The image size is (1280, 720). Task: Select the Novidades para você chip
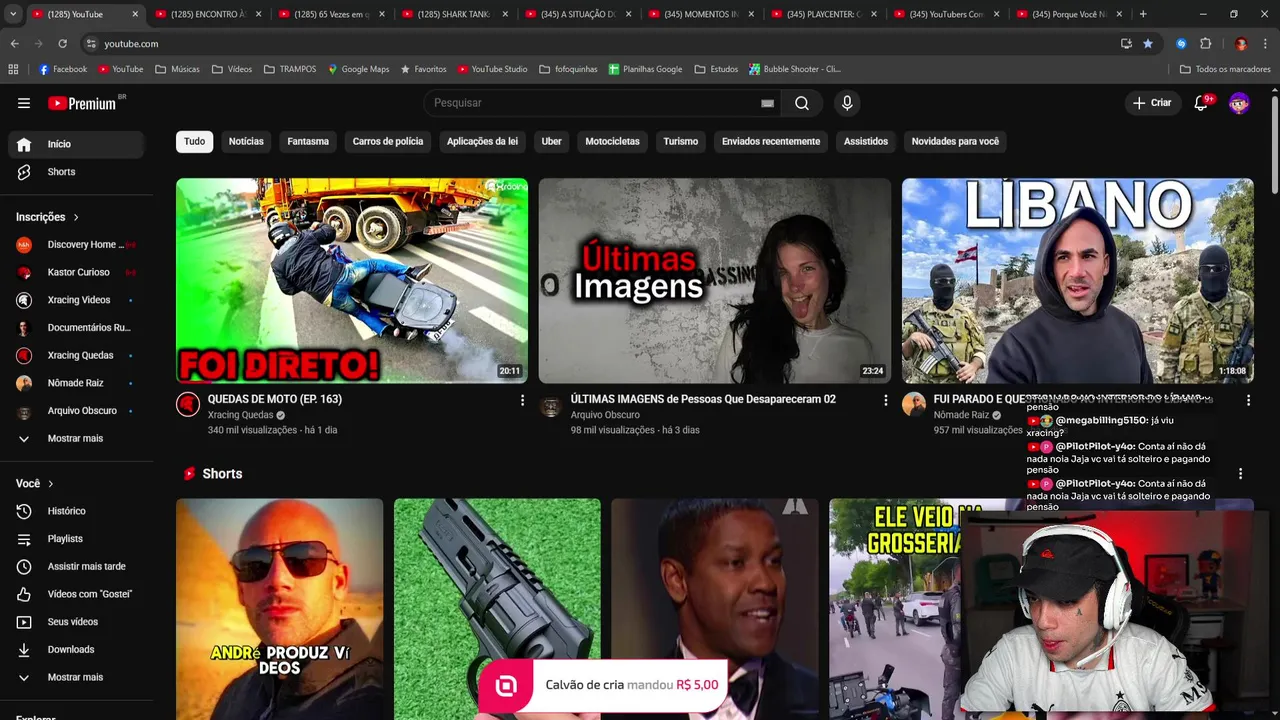tap(955, 141)
